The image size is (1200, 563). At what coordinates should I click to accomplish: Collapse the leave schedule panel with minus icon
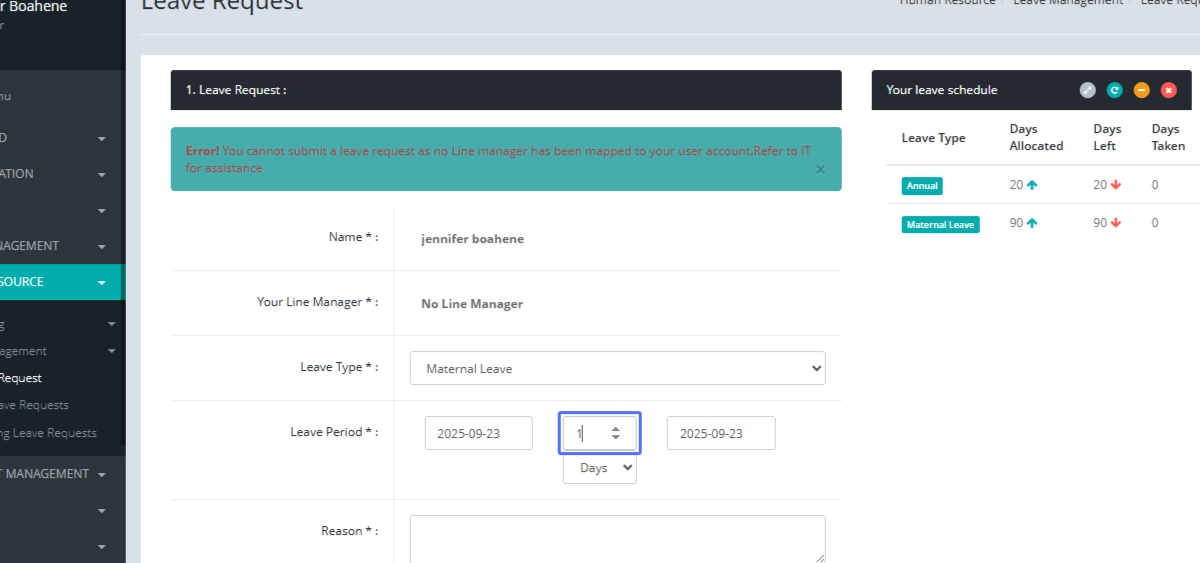point(1142,90)
